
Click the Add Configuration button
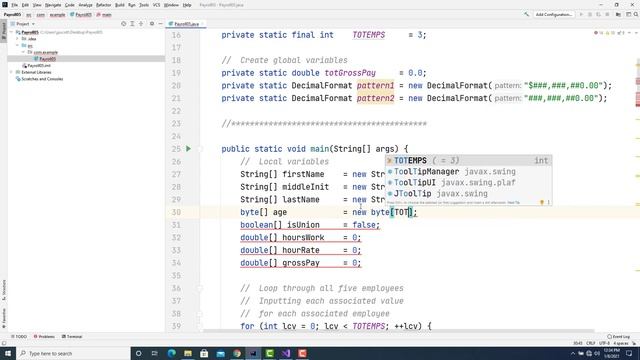[553, 14]
